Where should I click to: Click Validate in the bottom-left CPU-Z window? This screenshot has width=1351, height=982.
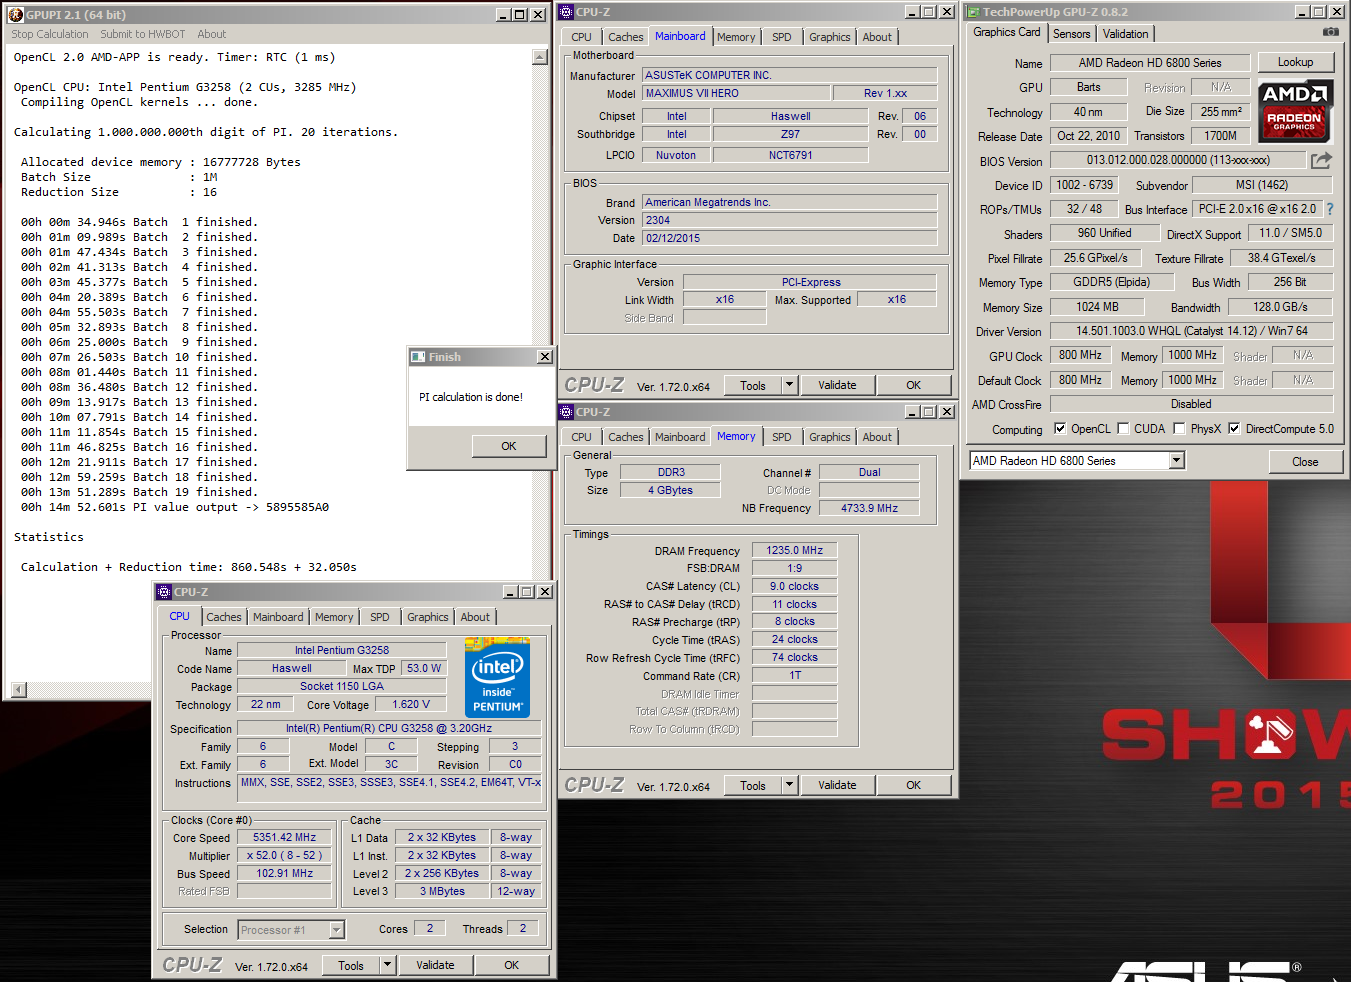pos(435,965)
